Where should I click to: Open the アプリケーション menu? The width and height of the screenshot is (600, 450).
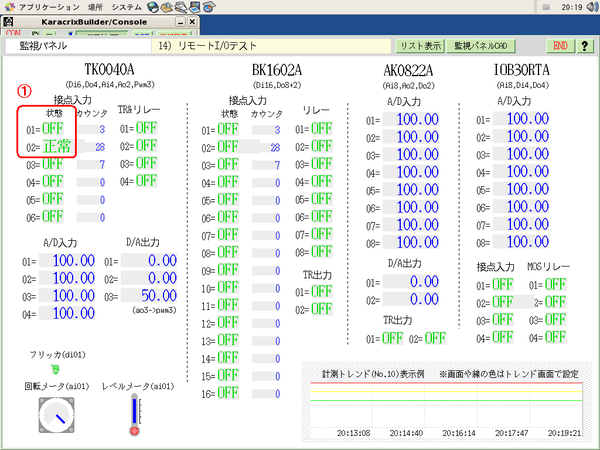point(49,7)
